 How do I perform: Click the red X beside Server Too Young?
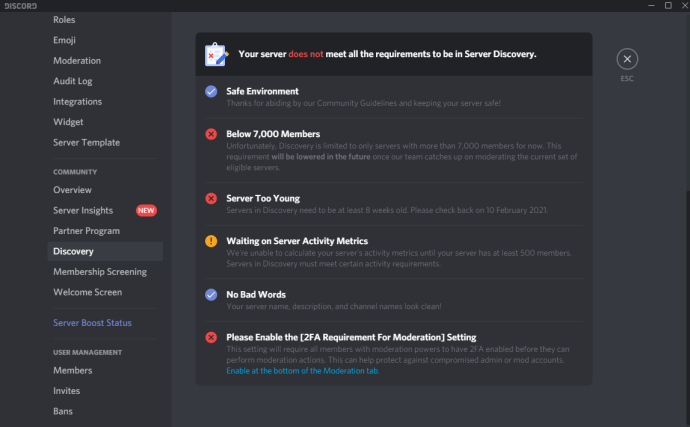tap(211, 198)
